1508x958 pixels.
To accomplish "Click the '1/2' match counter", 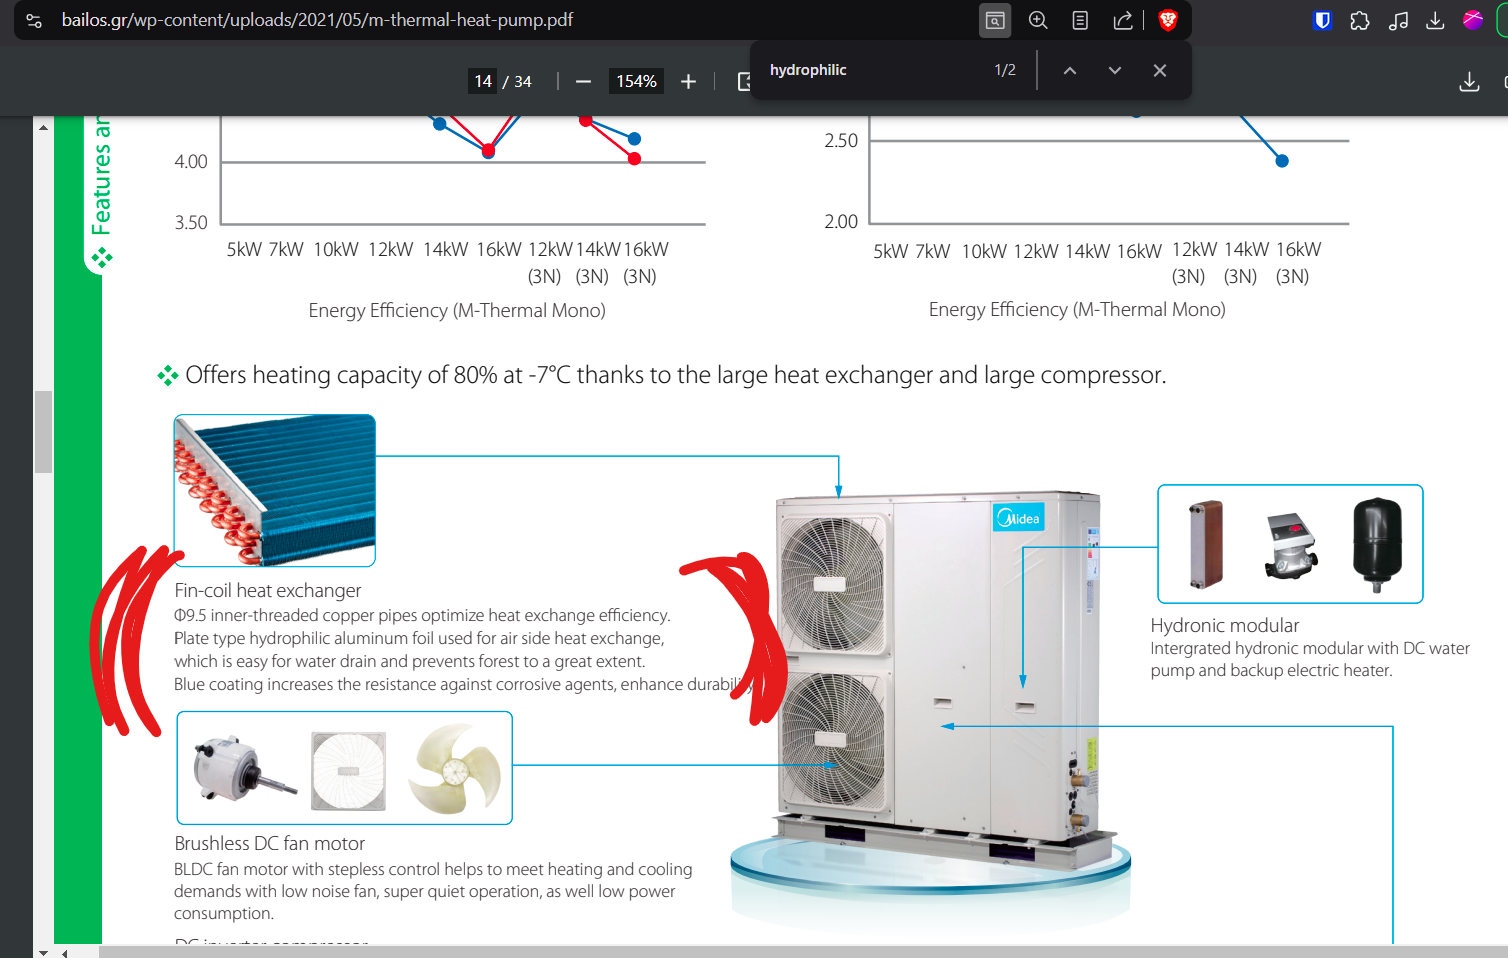I will coord(1005,70).
